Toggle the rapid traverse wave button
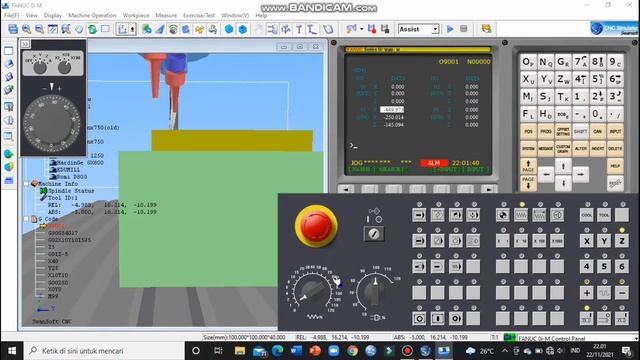The width and height of the screenshot is (640, 360). coord(604,293)
